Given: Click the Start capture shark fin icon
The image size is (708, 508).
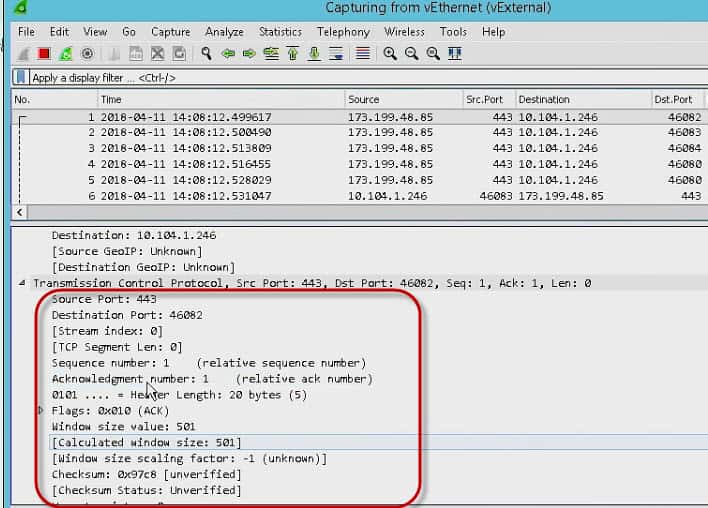Looking at the screenshot, I should 23,54.
